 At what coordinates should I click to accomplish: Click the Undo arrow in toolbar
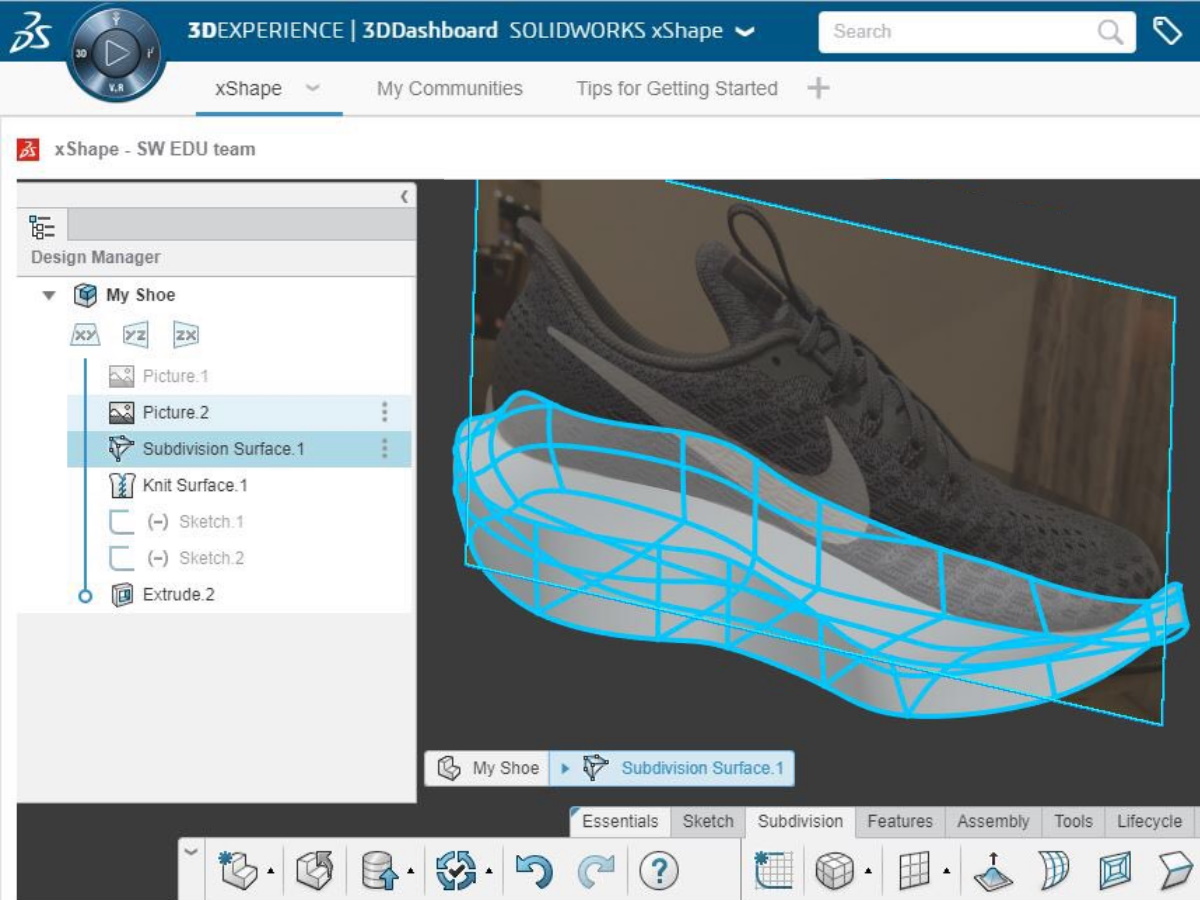click(x=534, y=871)
